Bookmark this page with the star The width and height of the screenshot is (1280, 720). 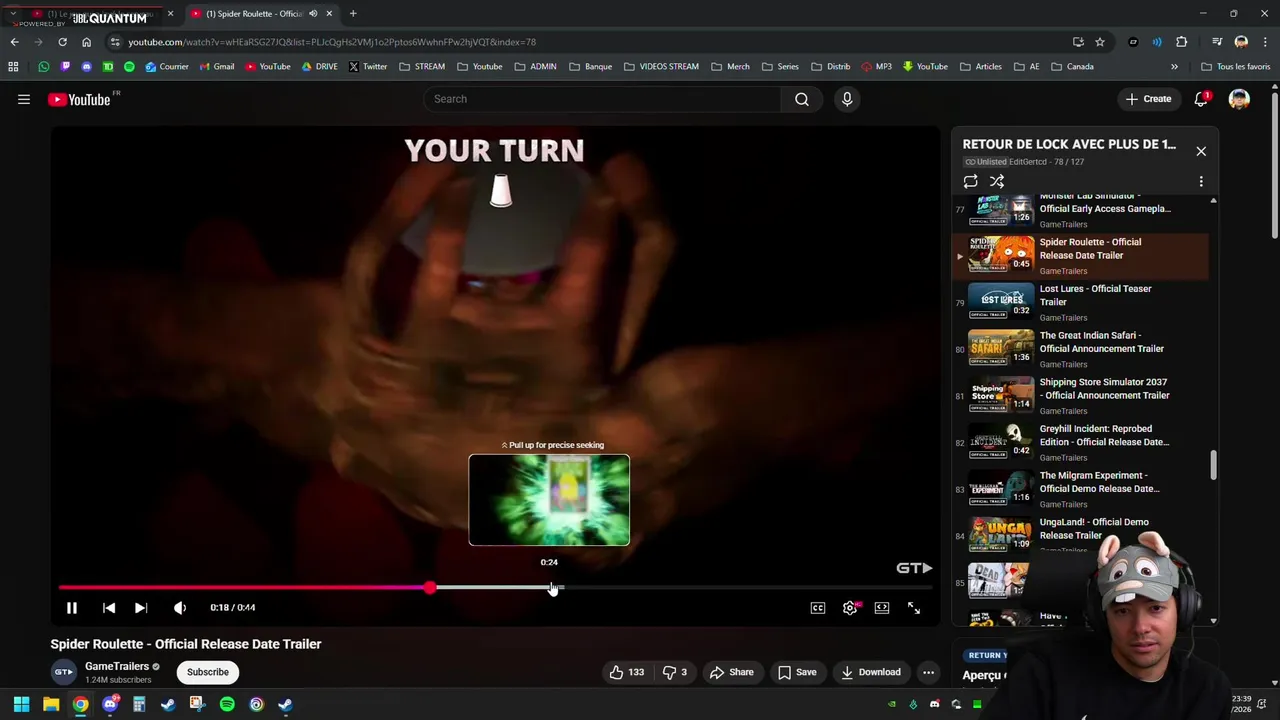[1100, 42]
